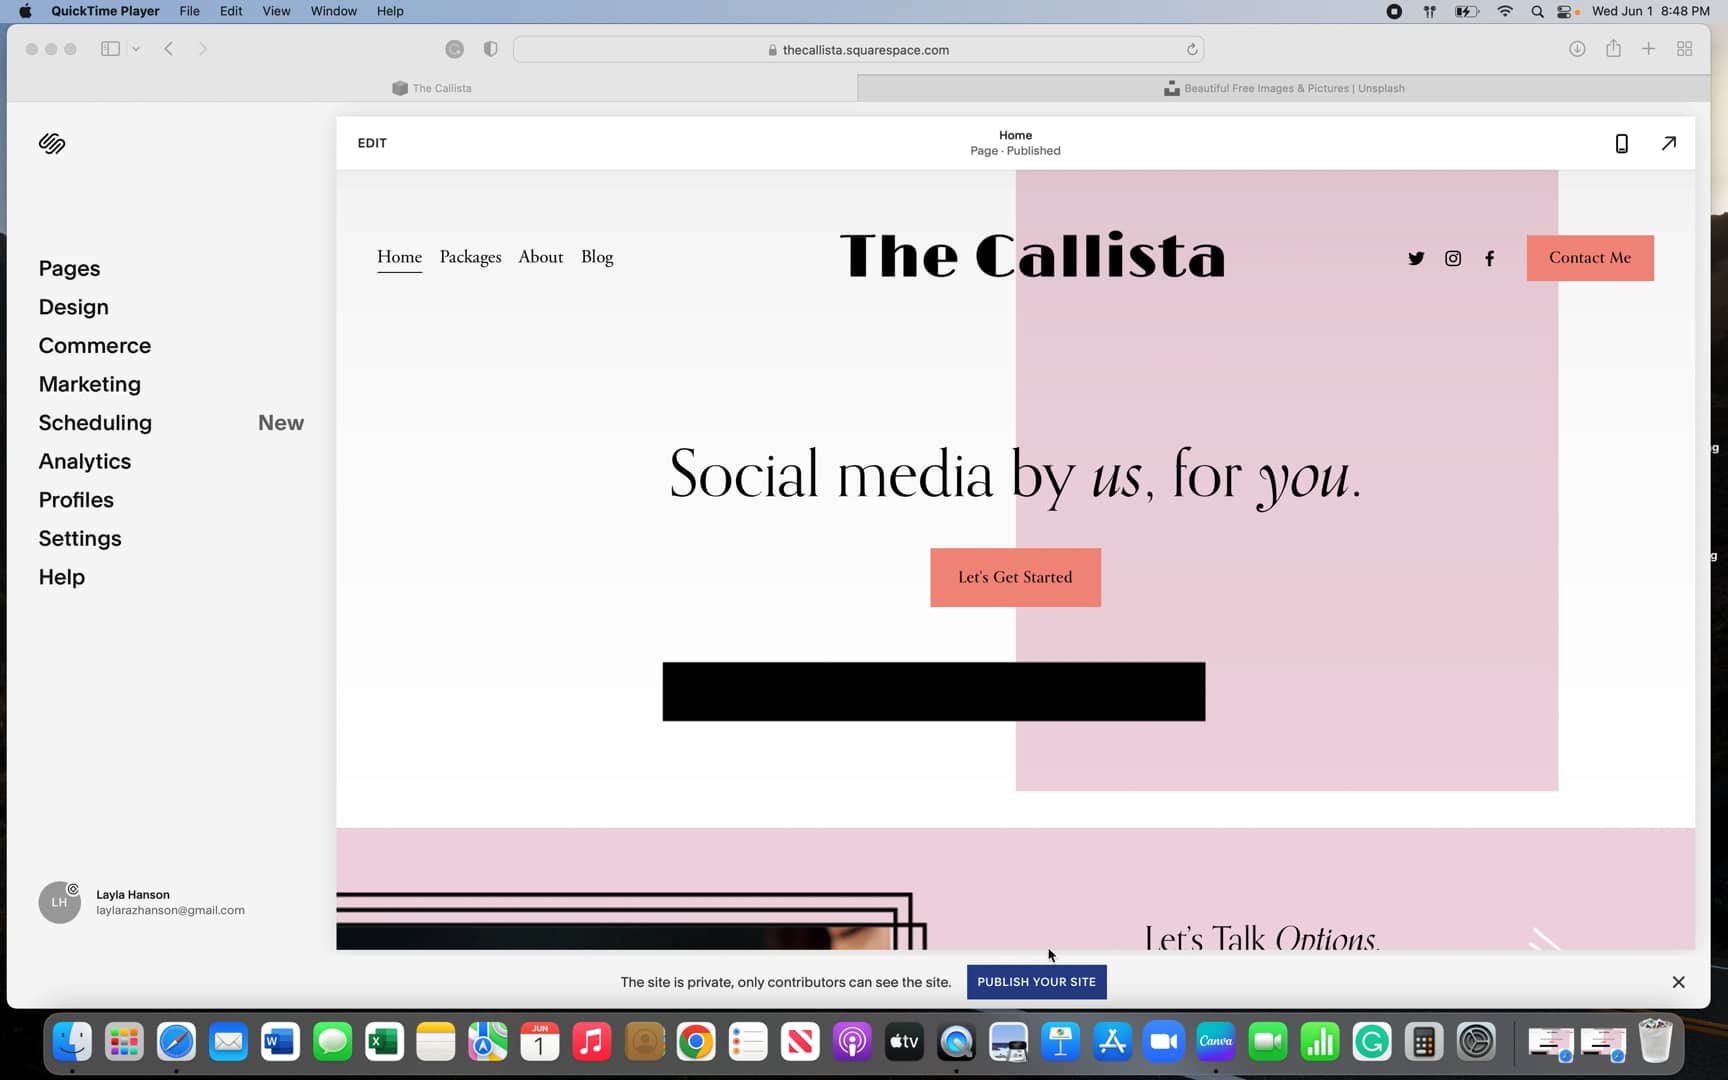Select the Facebook icon in the site header
Viewport: 1728px width, 1080px height.
[1489, 258]
